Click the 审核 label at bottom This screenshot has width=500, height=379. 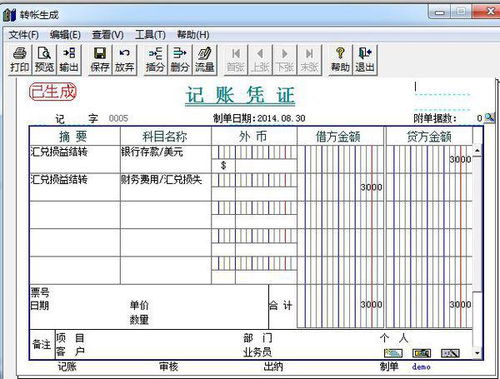169,367
